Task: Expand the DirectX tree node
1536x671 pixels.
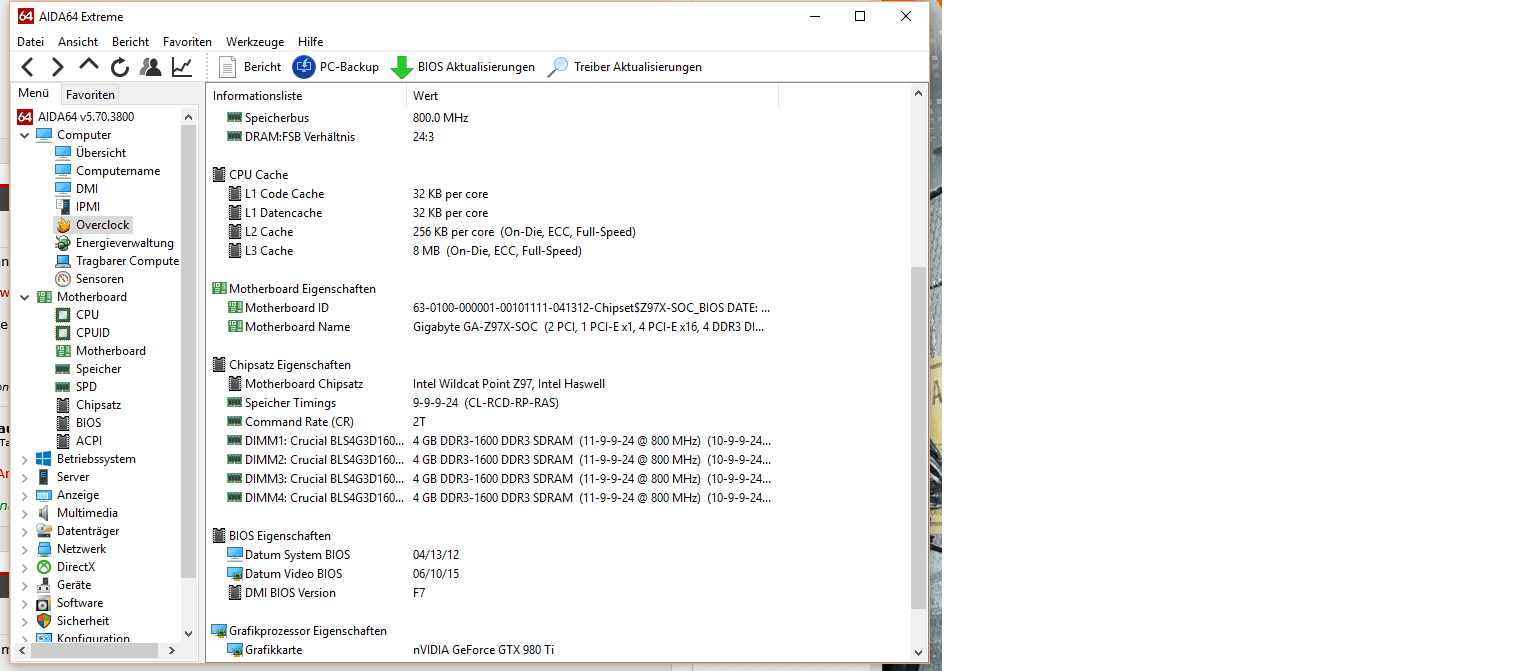Action: click(x=25, y=567)
